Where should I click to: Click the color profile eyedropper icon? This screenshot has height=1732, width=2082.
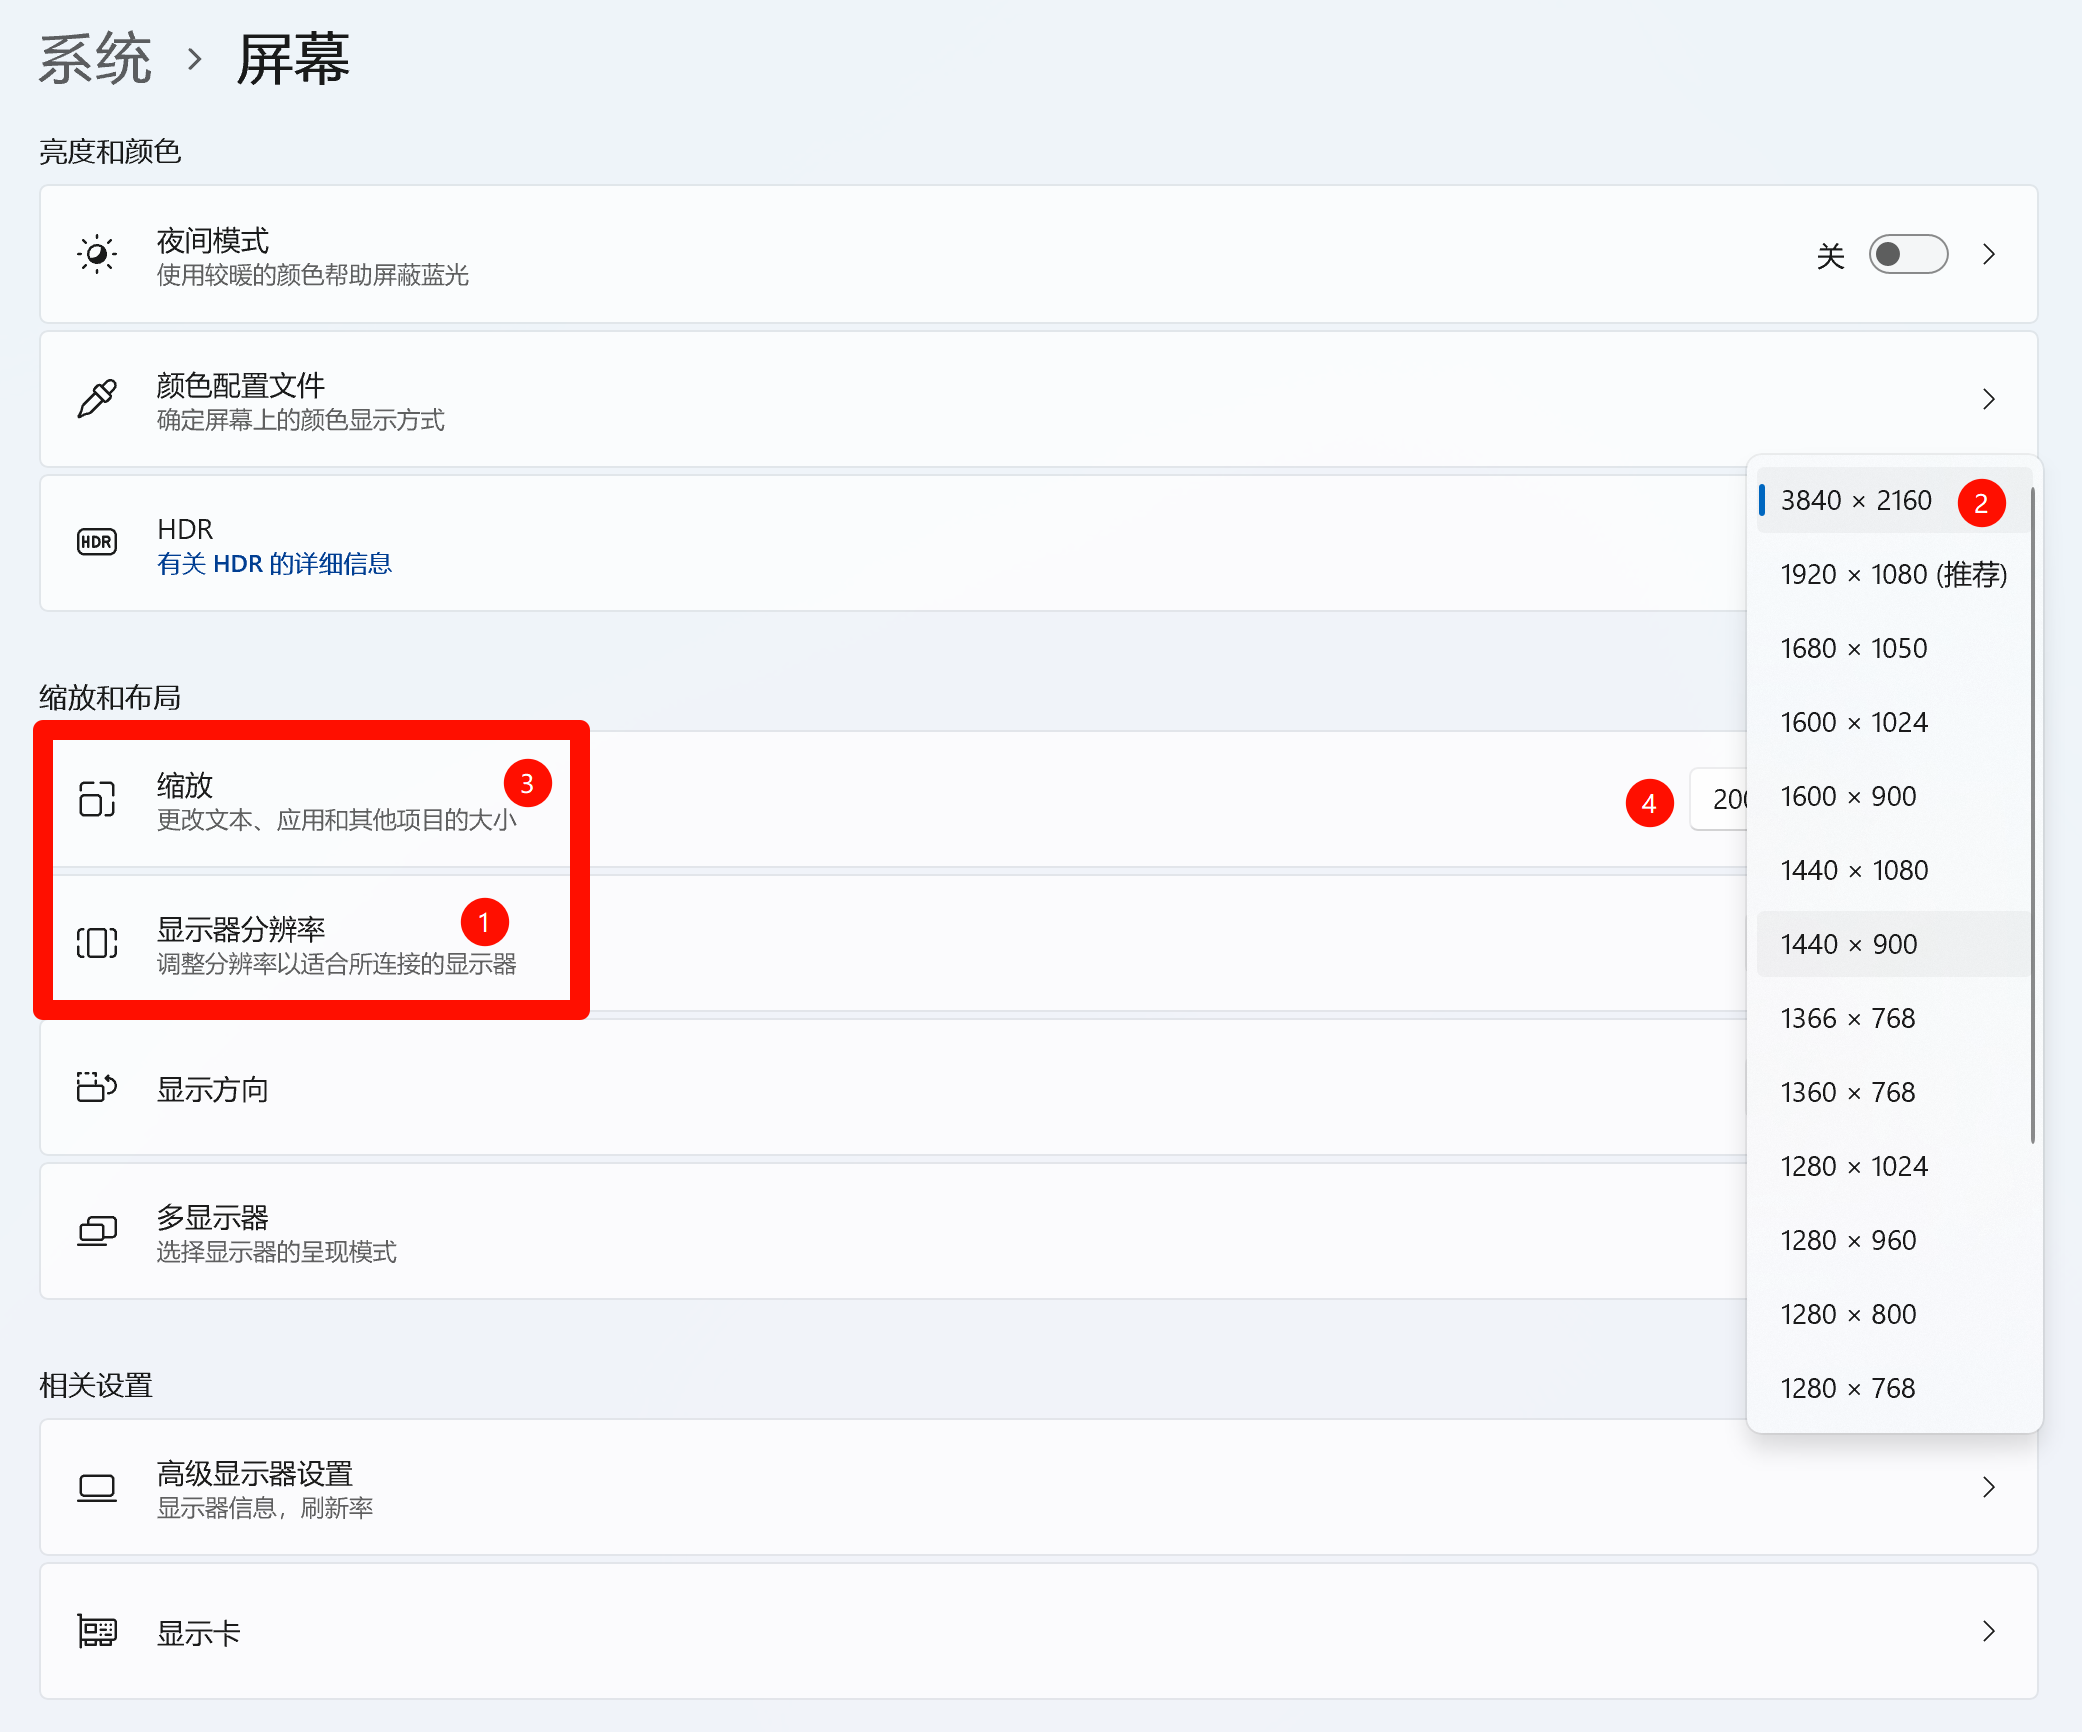97,399
